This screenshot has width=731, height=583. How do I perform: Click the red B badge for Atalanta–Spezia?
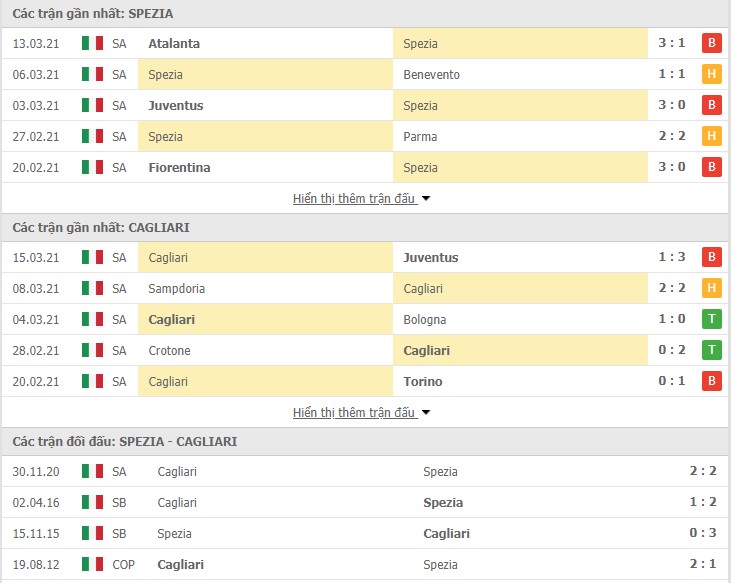click(711, 43)
